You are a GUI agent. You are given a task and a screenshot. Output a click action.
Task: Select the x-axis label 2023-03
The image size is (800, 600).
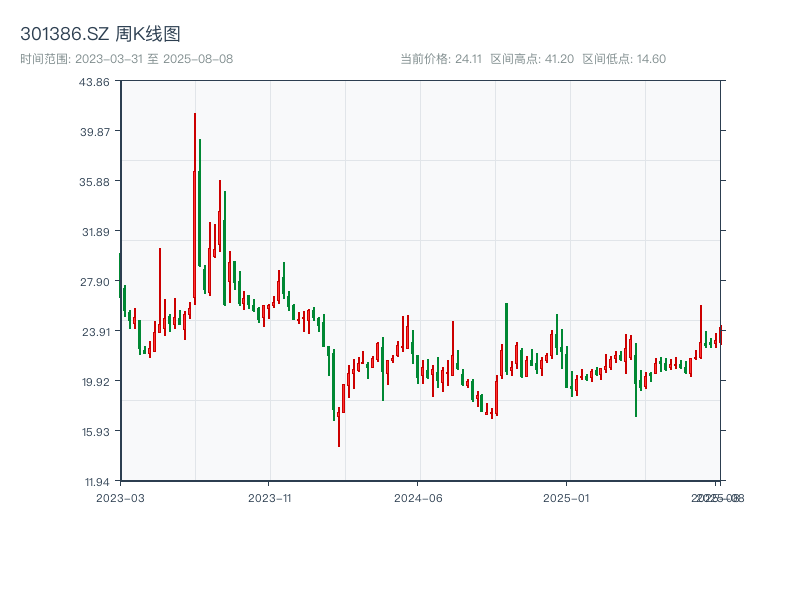pos(120,498)
